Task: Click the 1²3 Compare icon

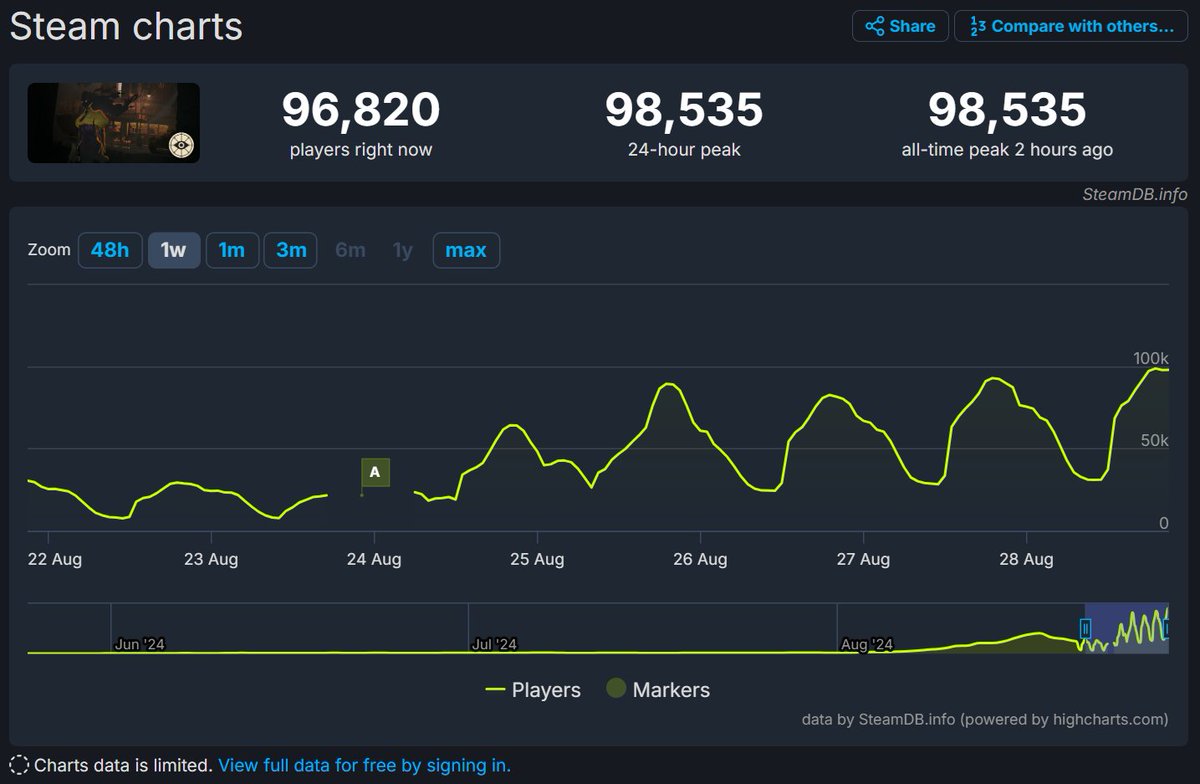Action: click(975, 26)
